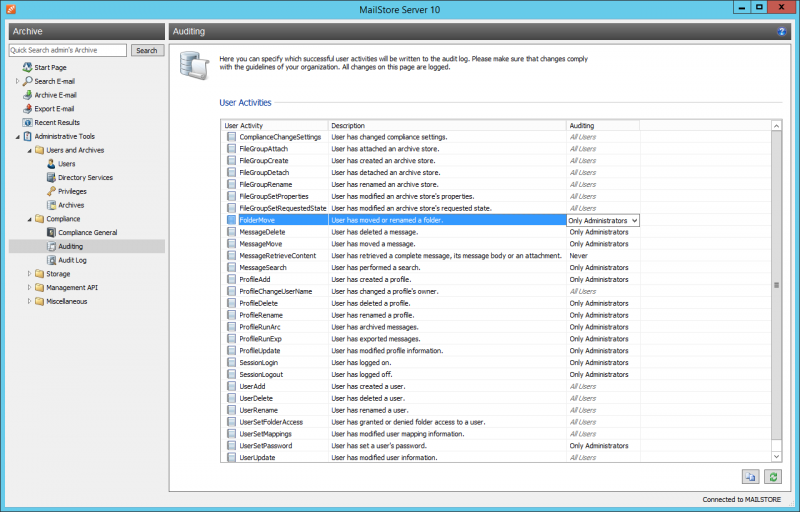Click the Directory Services icon
The height and width of the screenshot is (512, 800).
coord(51,177)
